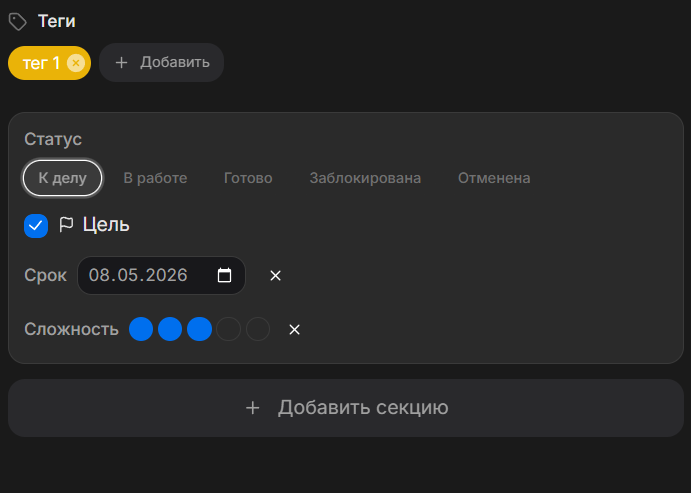This screenshot has width=691, height=493.
Task: Open the calendar picker in the Срок field
Action: 224,275
